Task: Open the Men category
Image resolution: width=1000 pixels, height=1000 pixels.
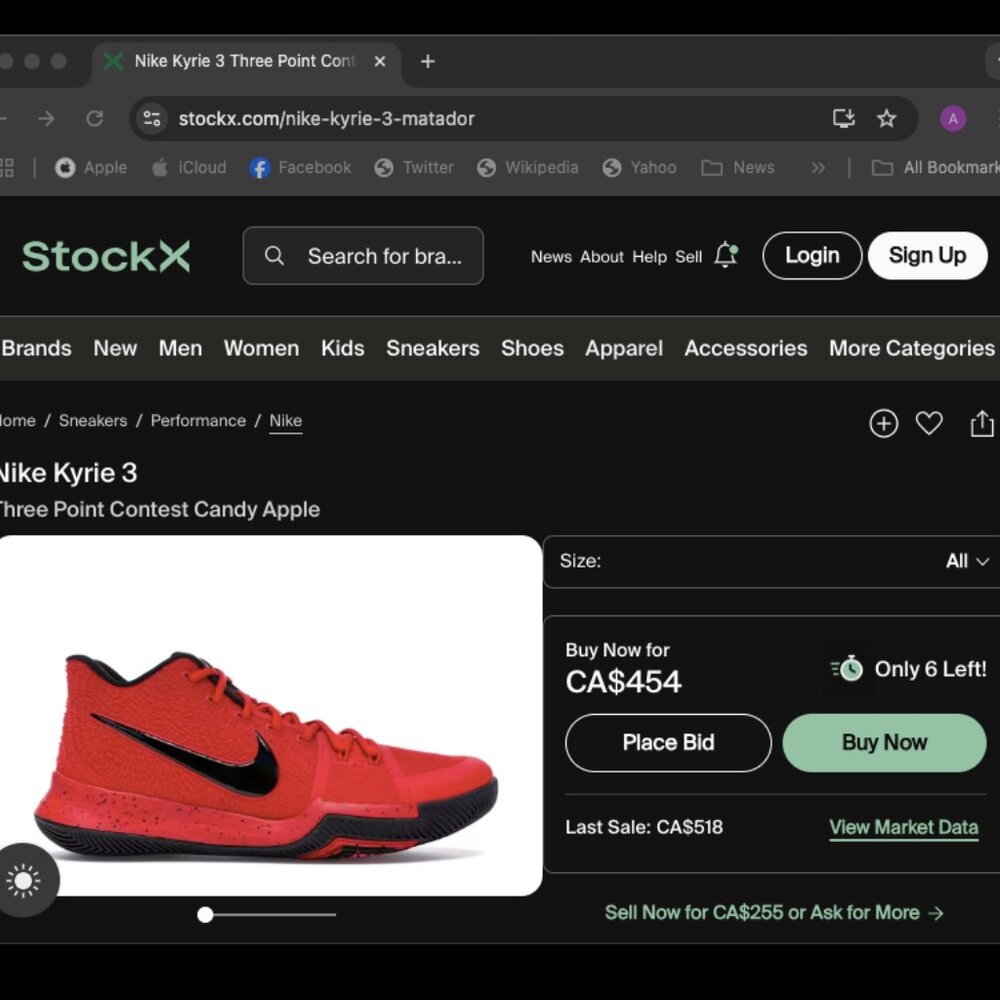Action: 180,348
